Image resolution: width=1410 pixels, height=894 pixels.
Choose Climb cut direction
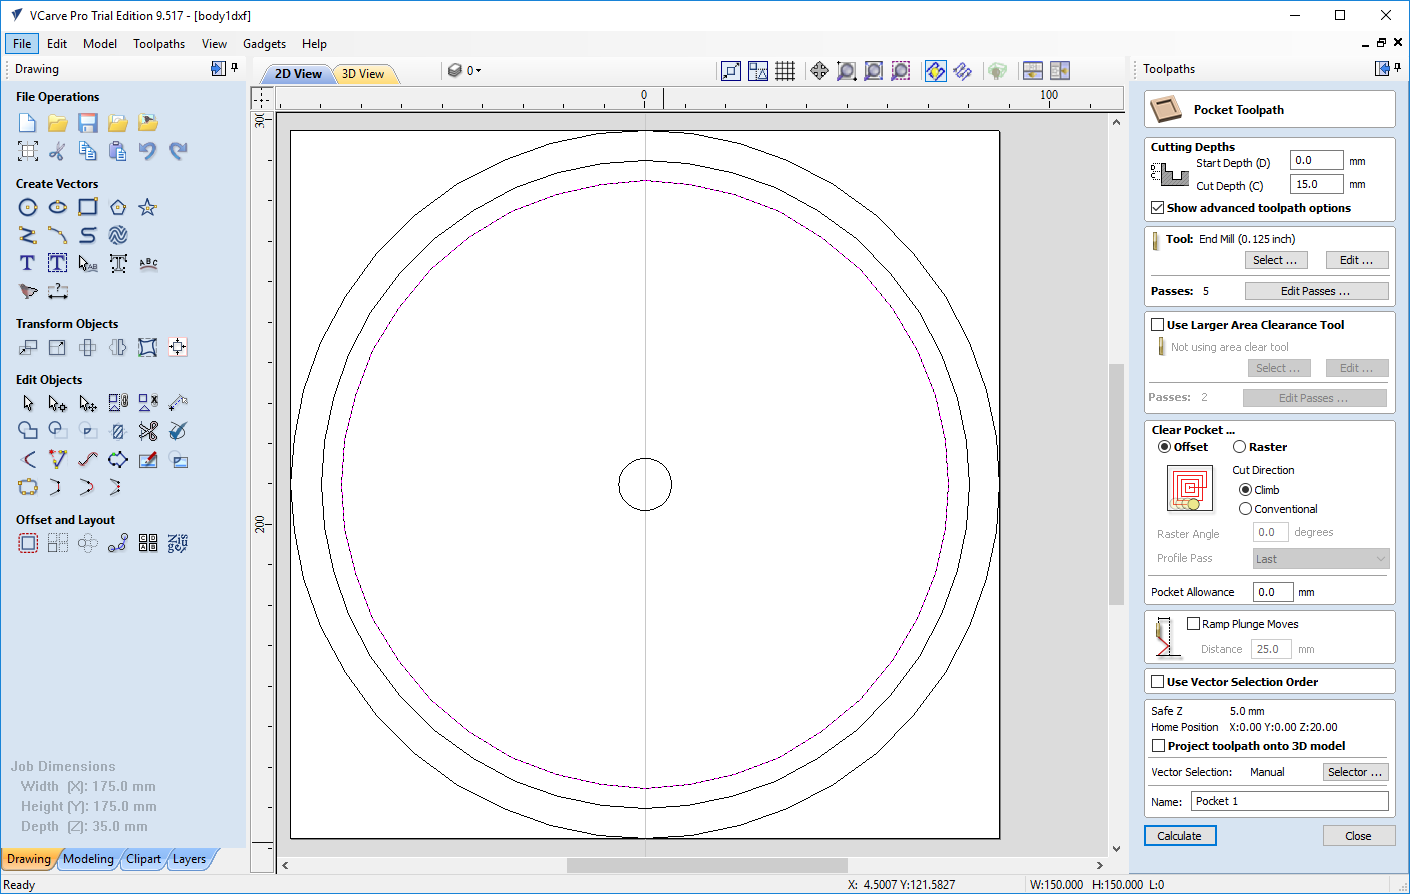(1245, 490)
